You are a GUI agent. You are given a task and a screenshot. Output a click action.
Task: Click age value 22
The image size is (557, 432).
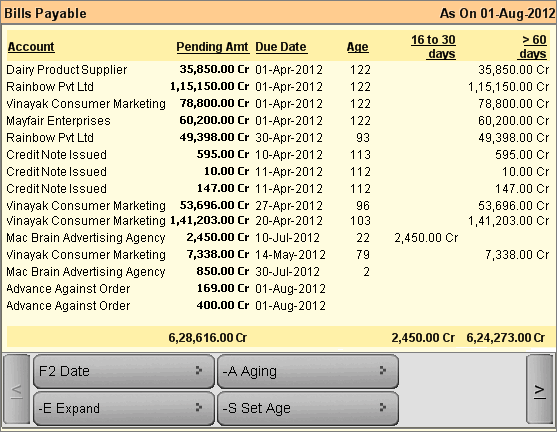click(x=363, y=238)
